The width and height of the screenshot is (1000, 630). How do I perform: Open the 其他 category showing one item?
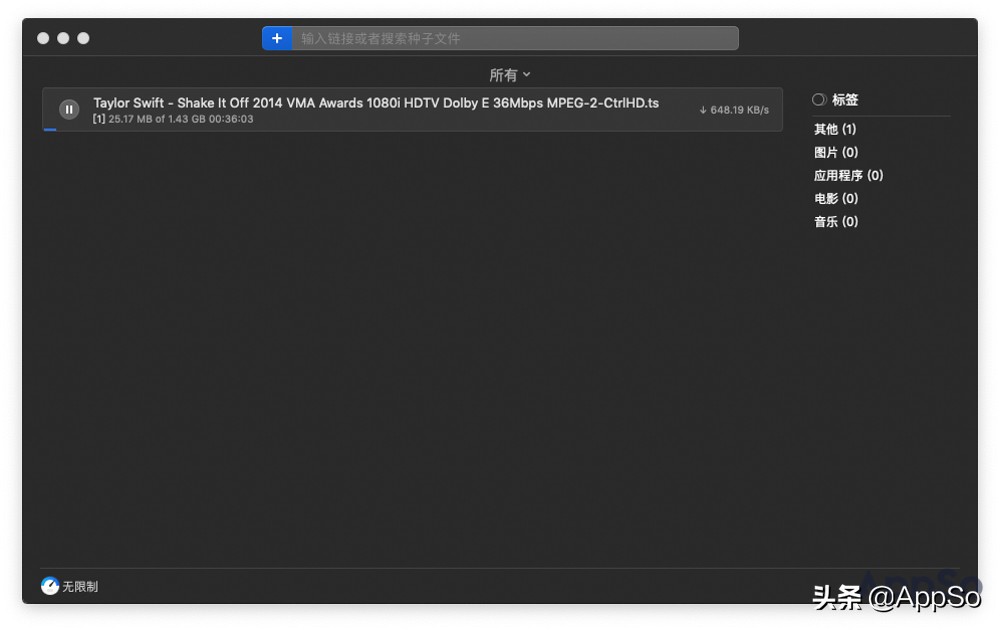tap(834, 129)
